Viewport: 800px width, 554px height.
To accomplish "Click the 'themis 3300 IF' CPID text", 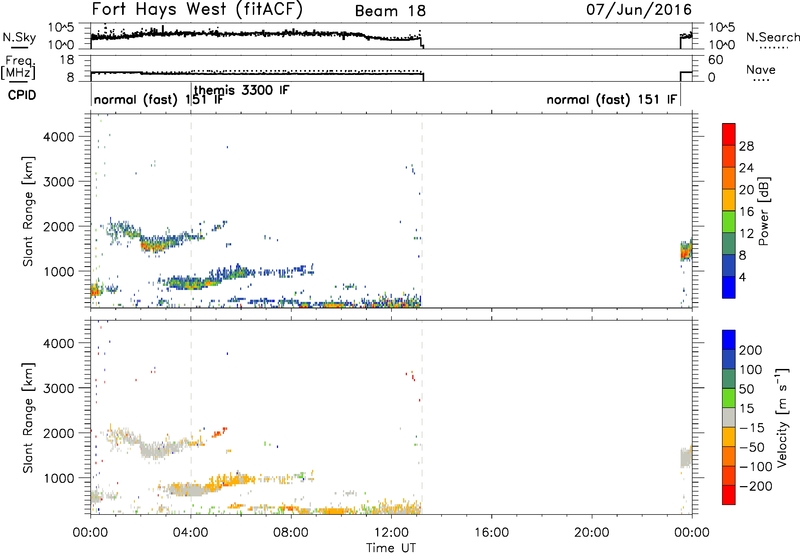I will [241, 90].
